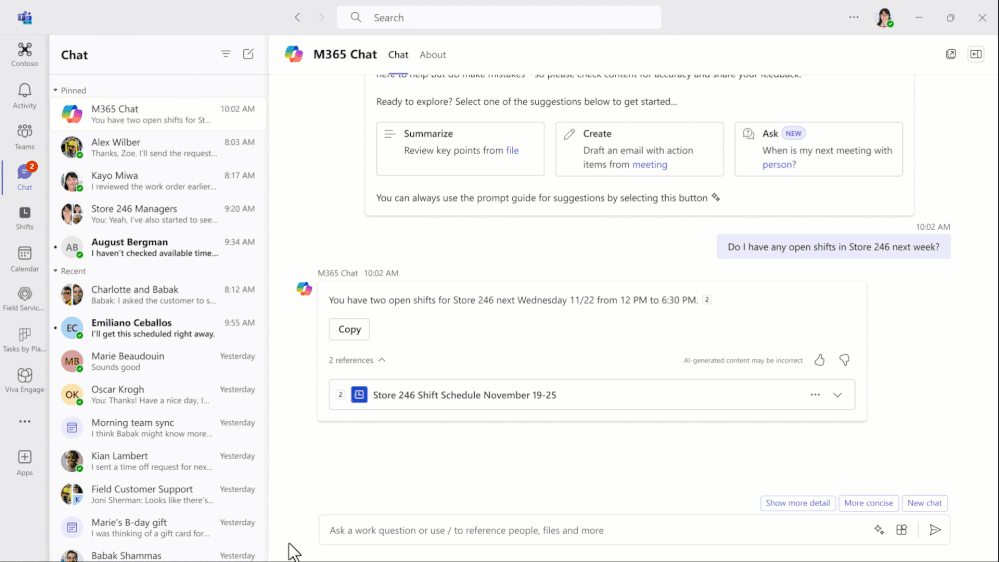Expand the Store 246 Shift Schedule reference
This screenshot has height=562, width=999.
[x=837, y=395]
